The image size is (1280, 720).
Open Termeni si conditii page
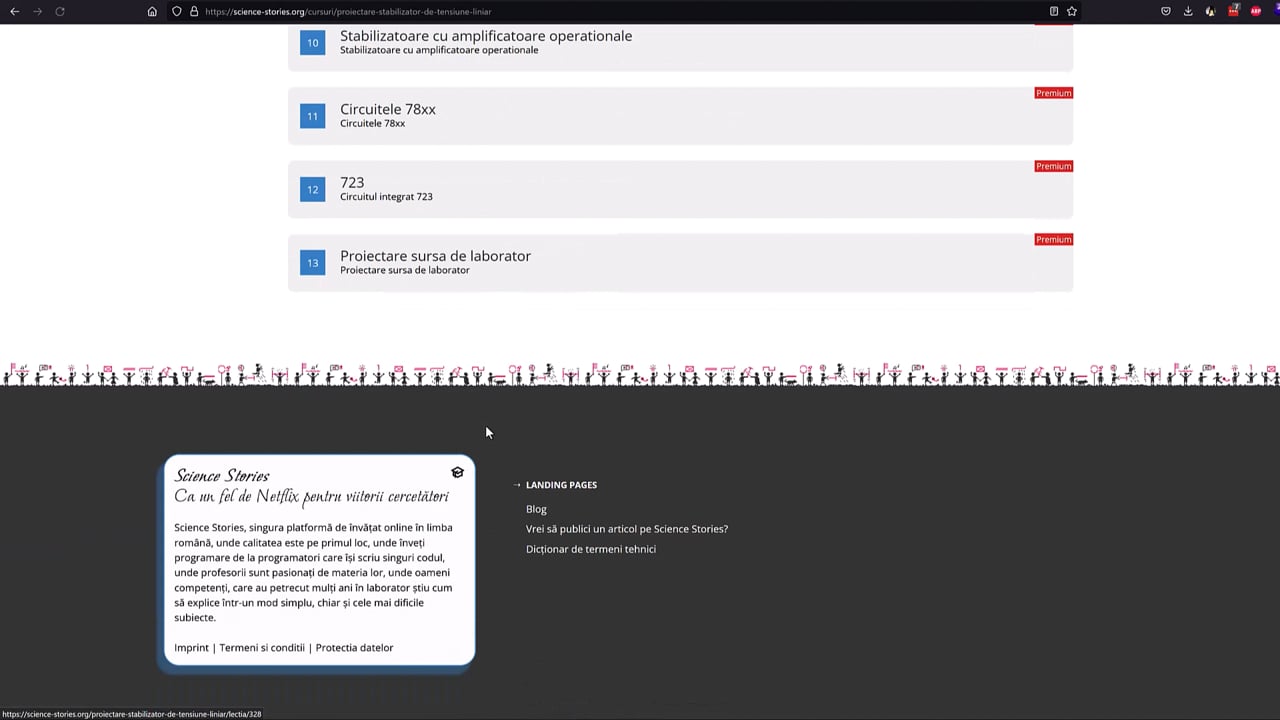tap(262, 648)
